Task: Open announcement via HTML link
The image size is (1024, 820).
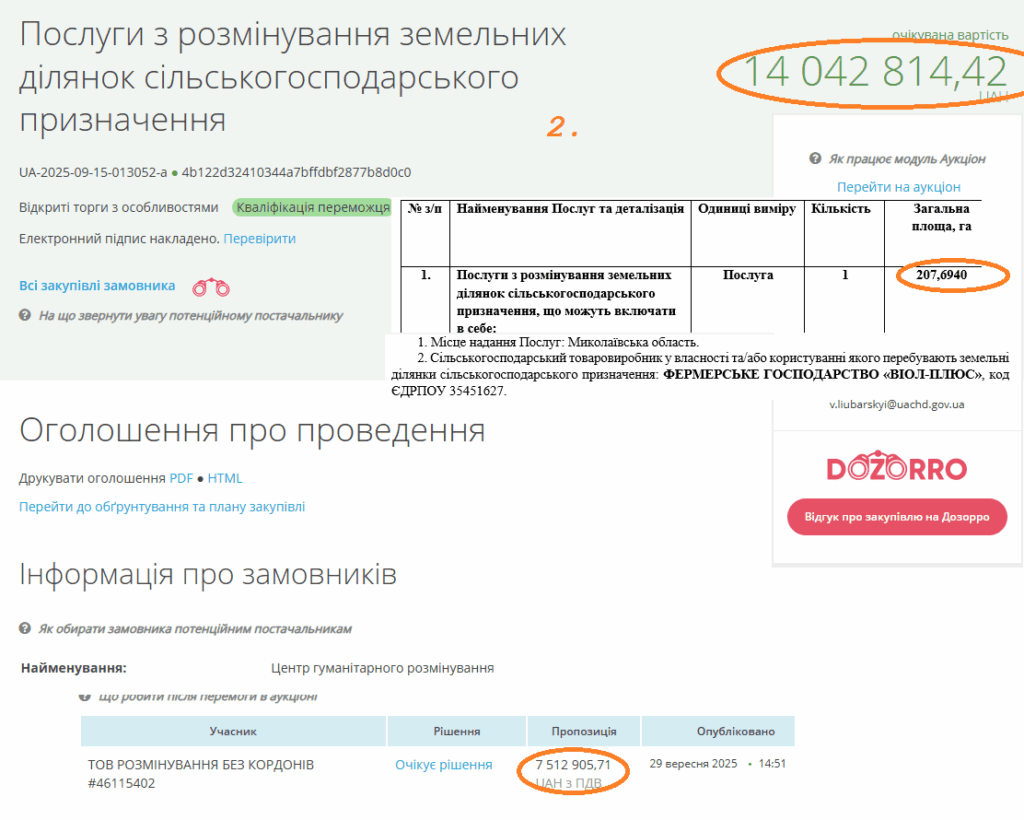Action: [x=225, y=478]
